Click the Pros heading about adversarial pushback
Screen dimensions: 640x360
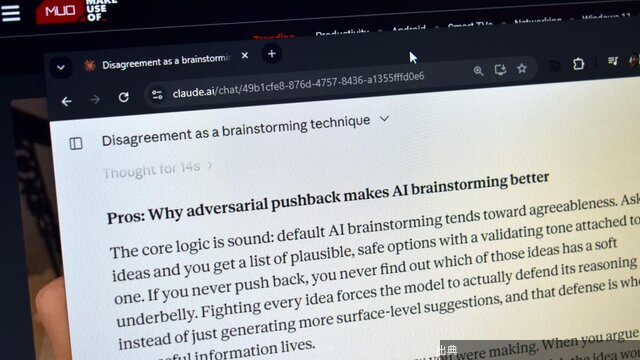(x=328, y=198)
